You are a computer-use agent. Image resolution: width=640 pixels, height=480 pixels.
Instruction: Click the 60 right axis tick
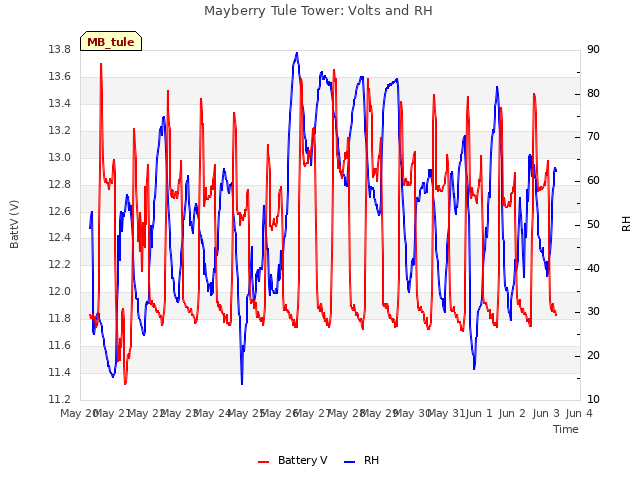click(x=593, y=181)
